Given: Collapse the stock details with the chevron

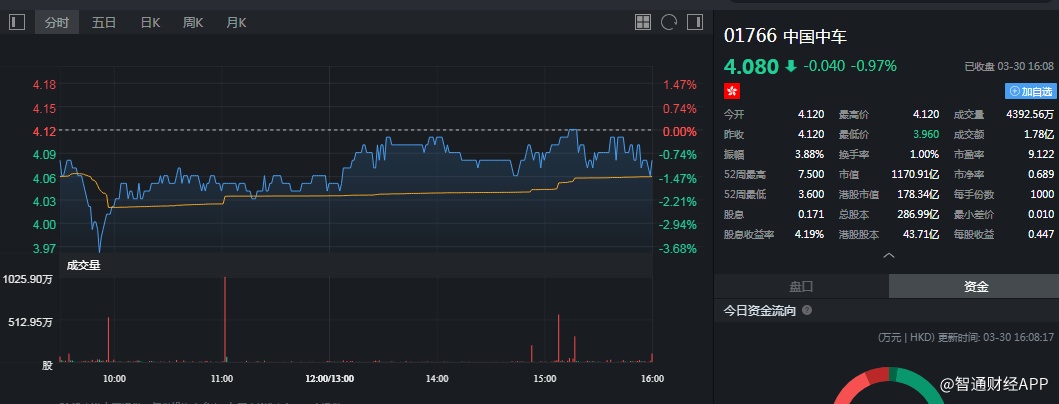Looking at the screenshot, I should (886, 256).
